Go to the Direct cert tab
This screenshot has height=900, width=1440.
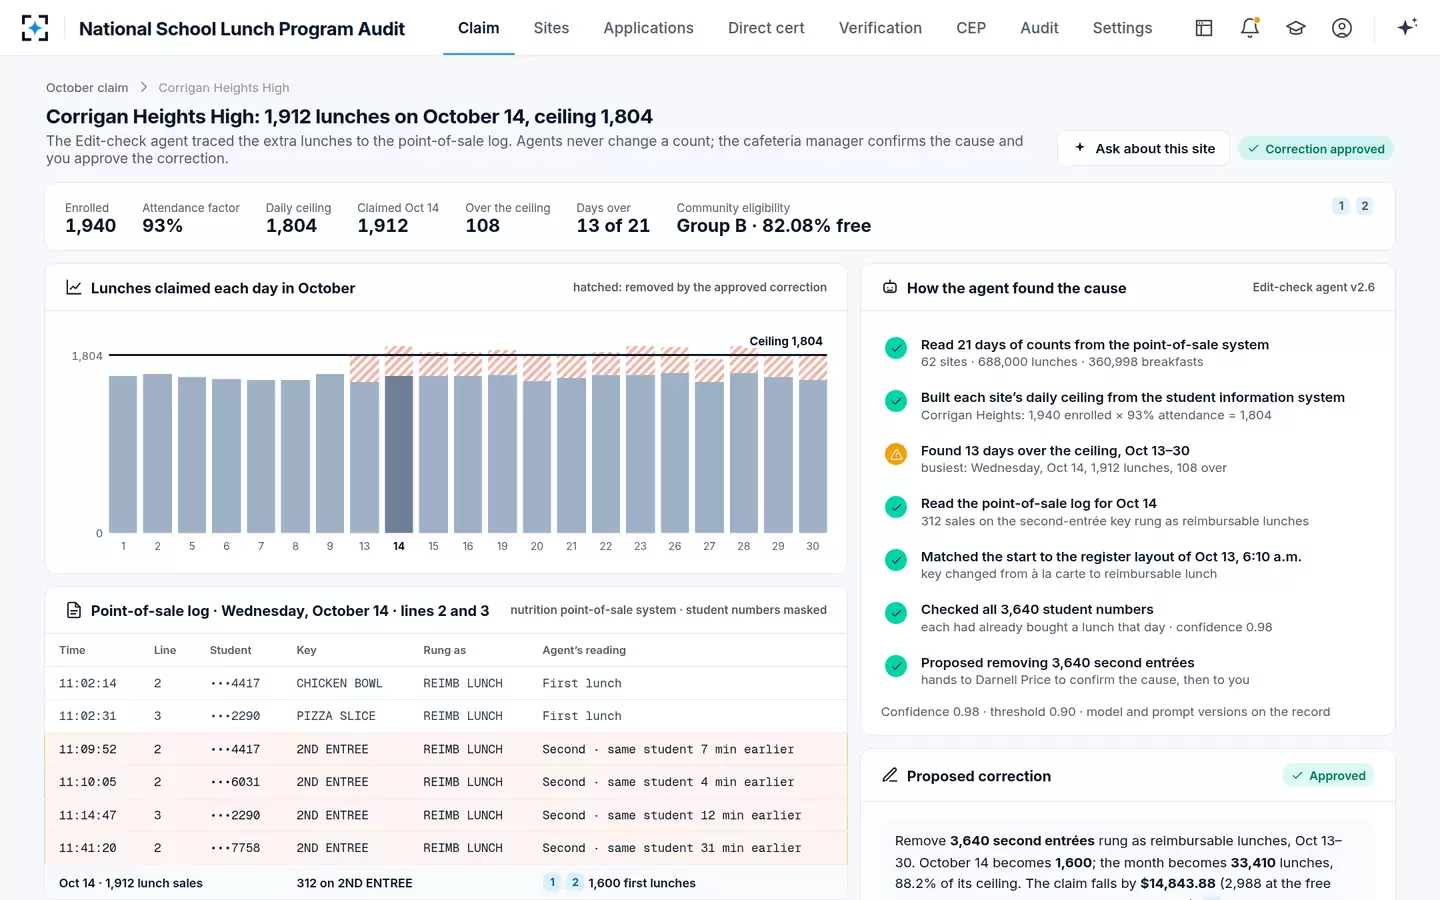[766, 28]
